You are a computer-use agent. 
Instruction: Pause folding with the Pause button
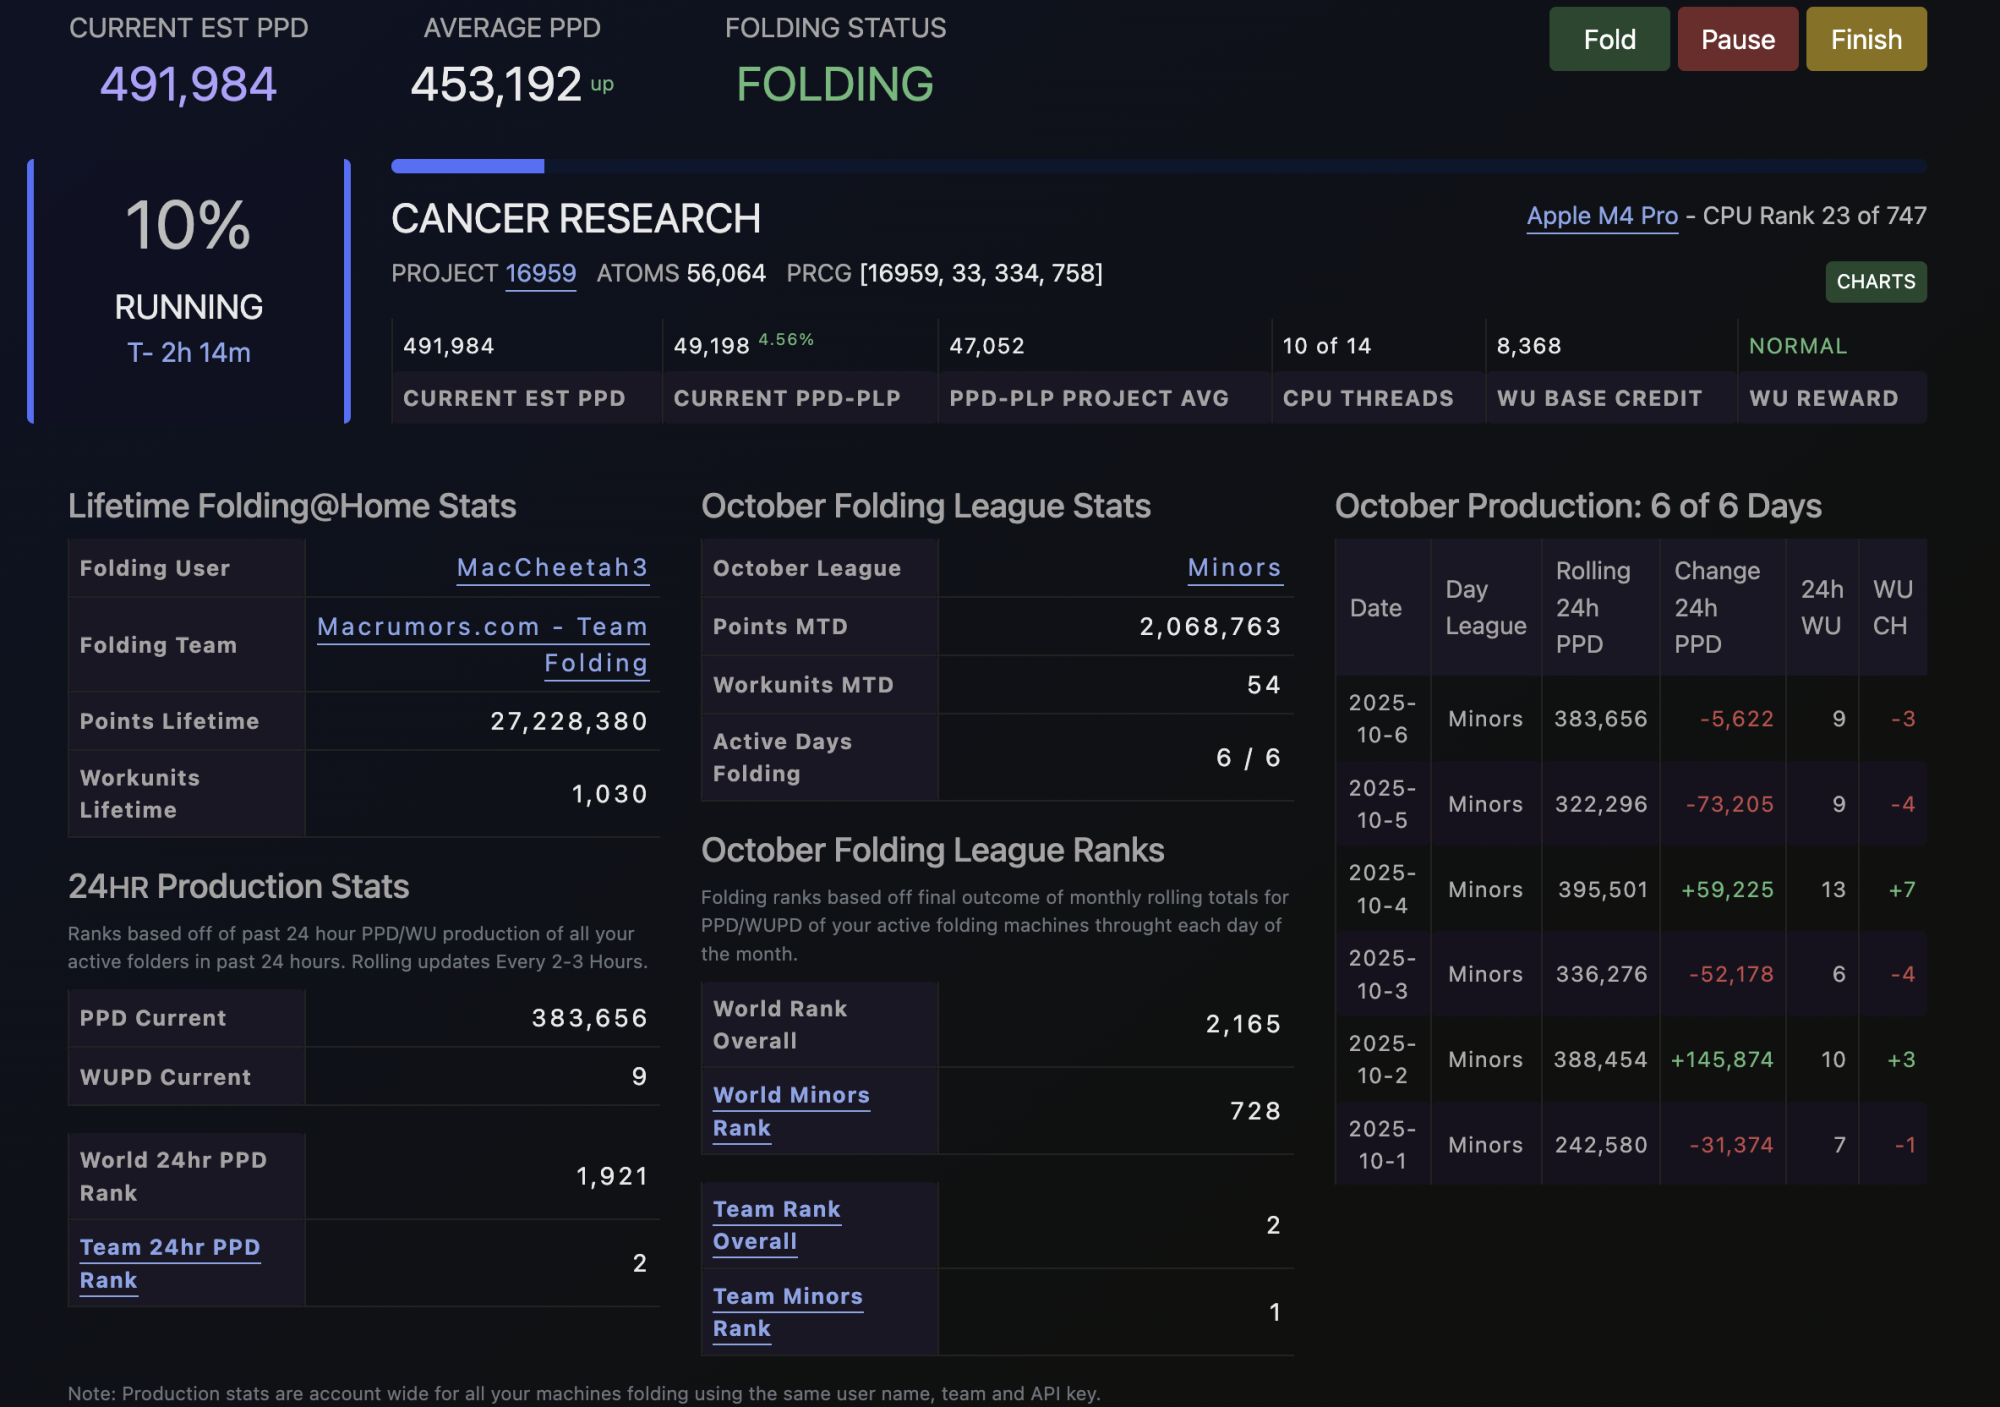[x=1737, y=40]
